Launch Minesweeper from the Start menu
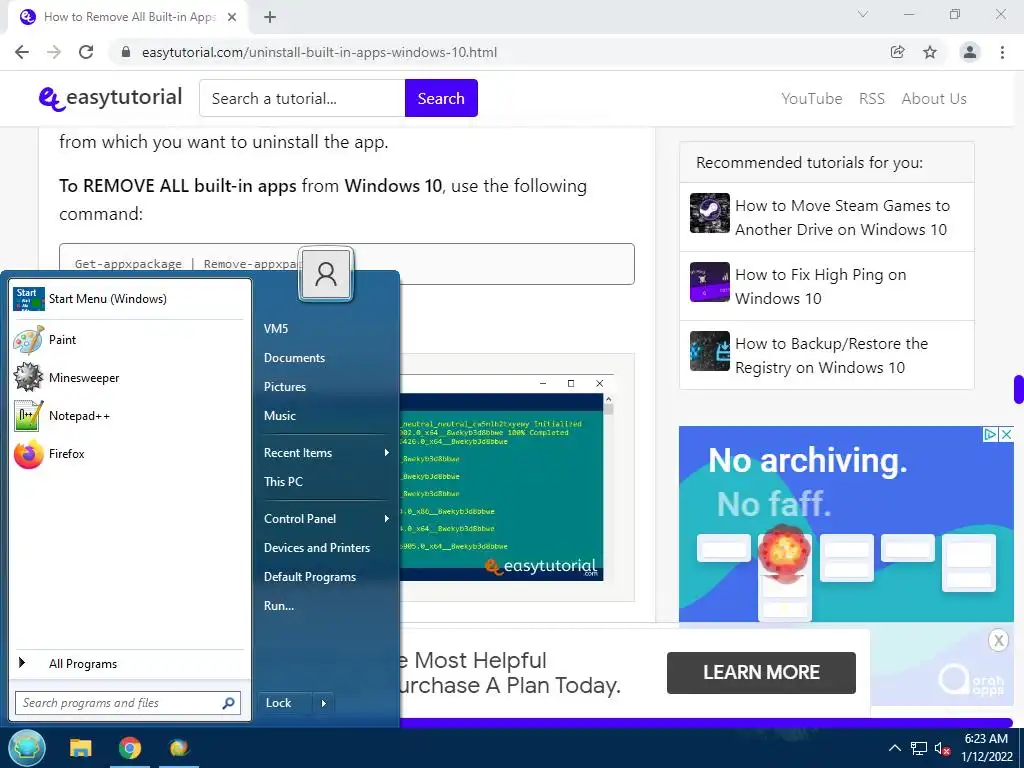The width and height of the screenshot is (1024, 768). [x=129, y=377]
